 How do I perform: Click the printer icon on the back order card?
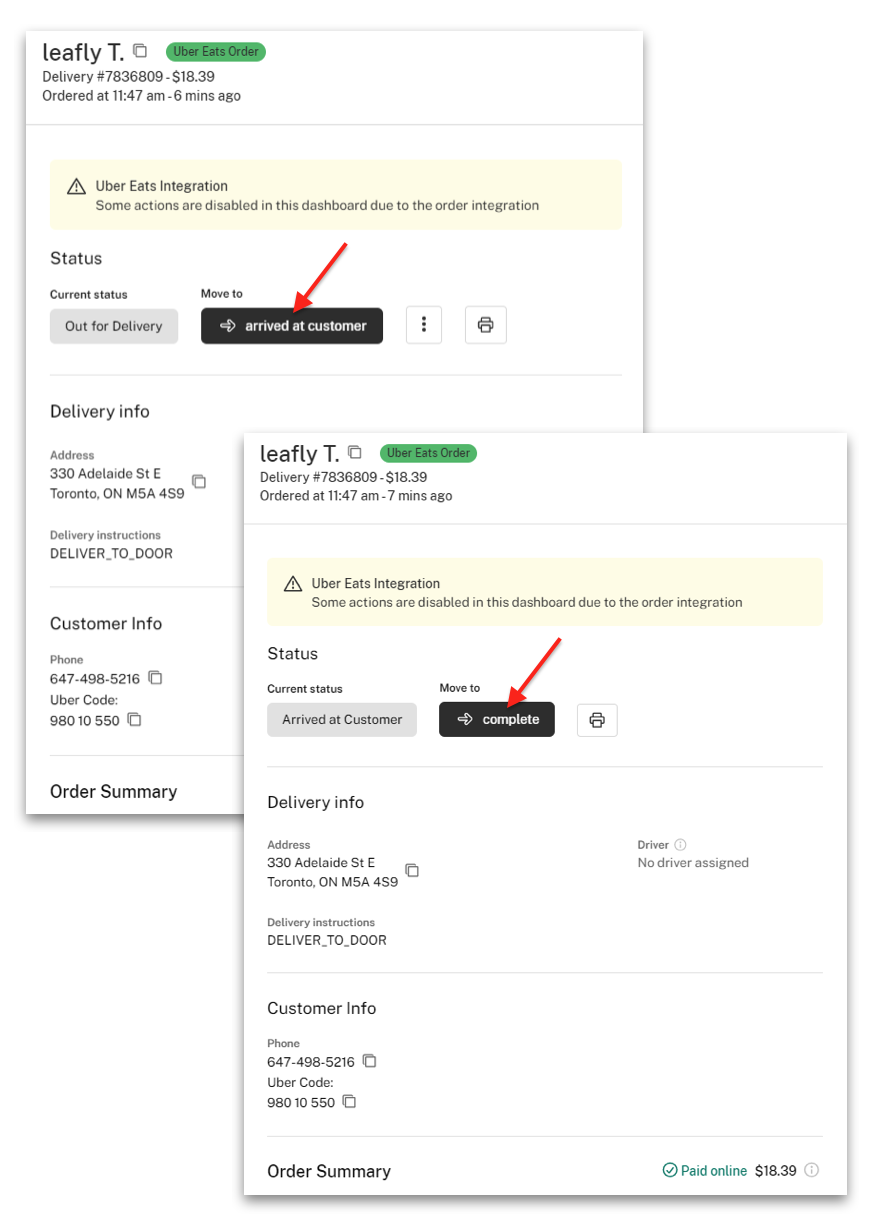coord(486,324)
